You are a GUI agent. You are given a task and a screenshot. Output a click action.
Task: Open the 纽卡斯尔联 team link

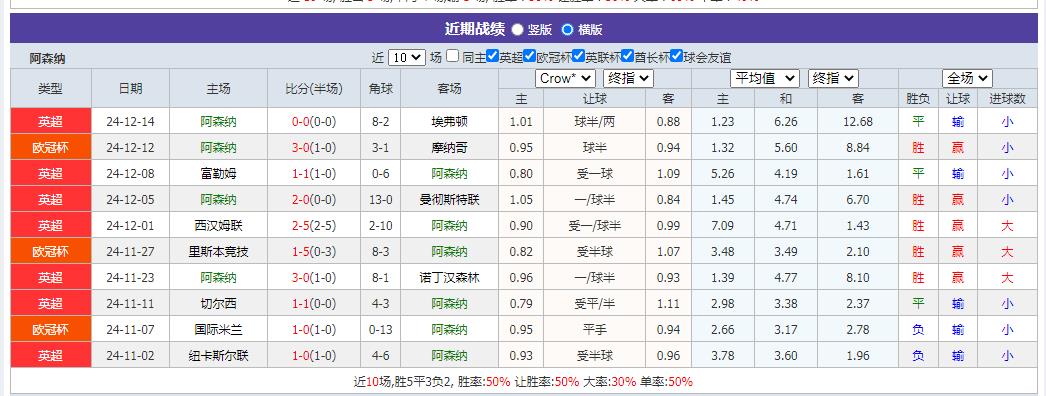click(219, 355)
